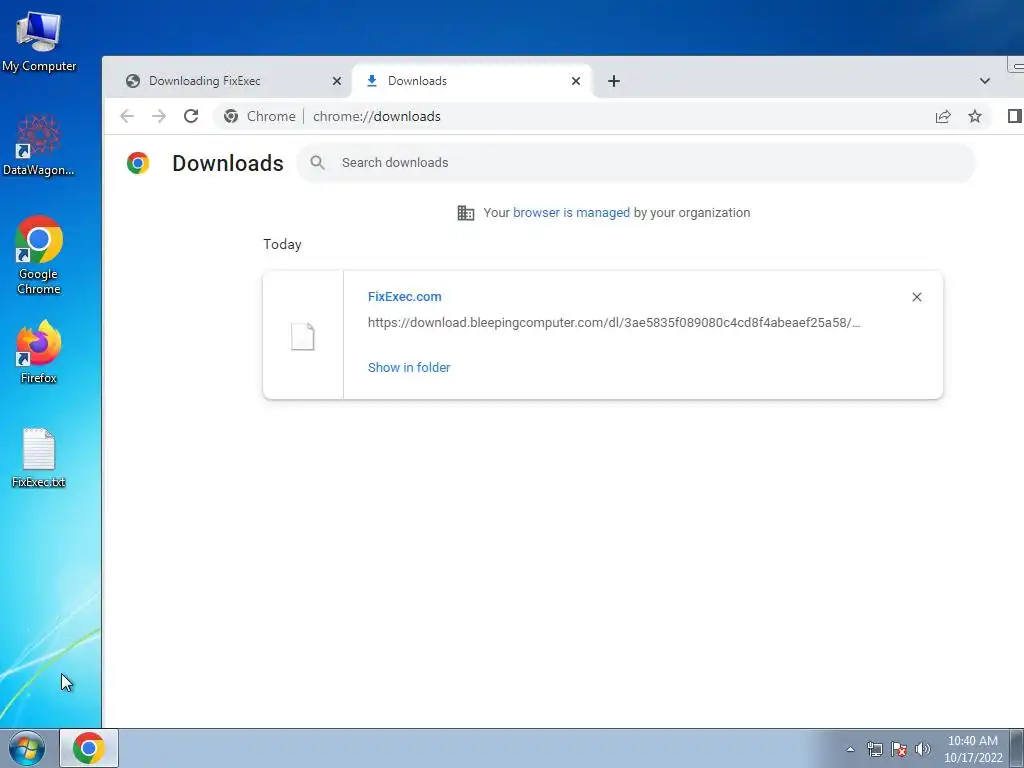This screenshot has width=1024, height=768.
Task: Click Chrome in the taskbar
Action: point(89,748)
